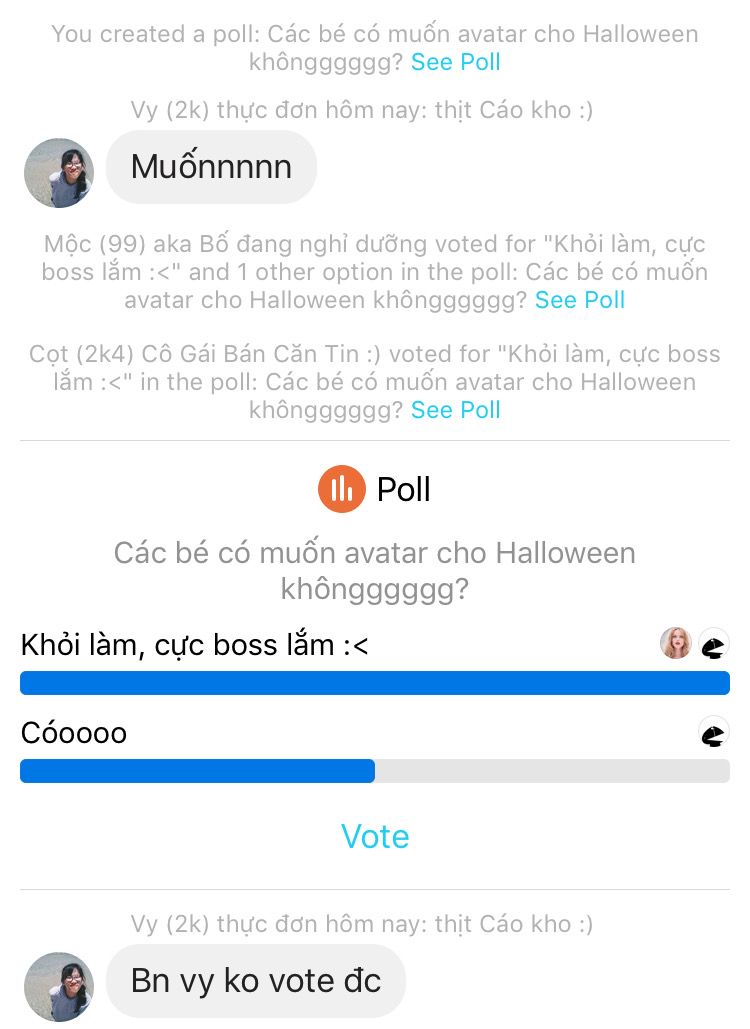Image resolution: width=750 pixels, height=1029 pixels.
Task: Tap the poll question in the poll card
Action: pos(375,571)
